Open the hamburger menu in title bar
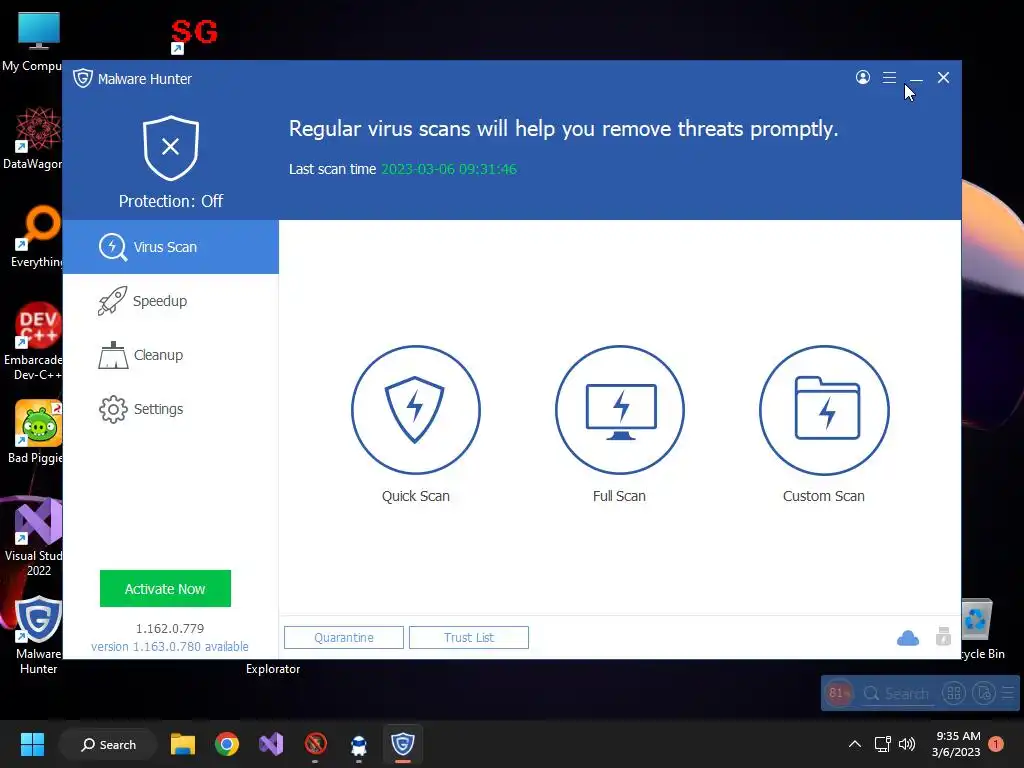This screenshot has width=1024, height=768. (x=889, y=78)
